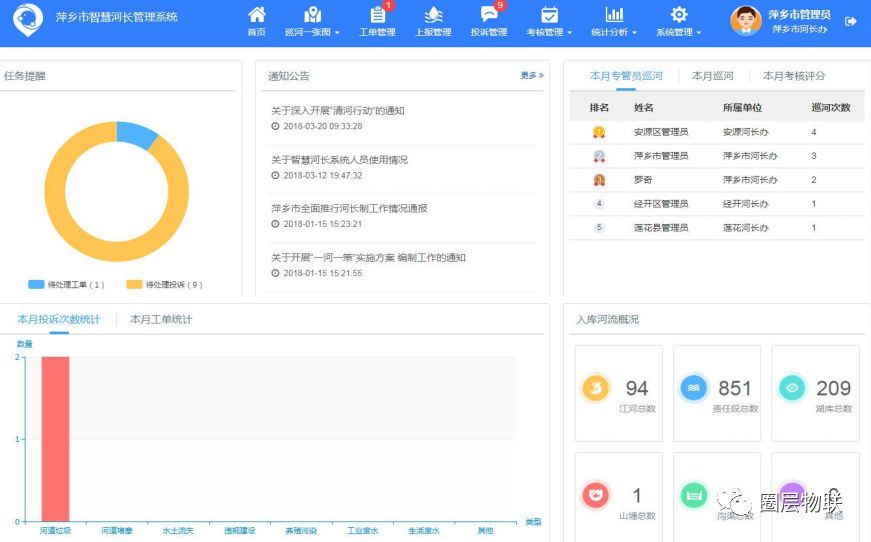Screen dimensions: 871x542
Task: Select 本月投诉次数统计 tab
Action: coord(59,319)
